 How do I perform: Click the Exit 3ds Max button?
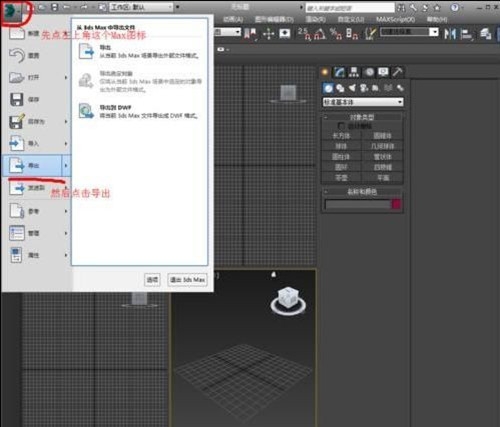click(x=187, y=280)
